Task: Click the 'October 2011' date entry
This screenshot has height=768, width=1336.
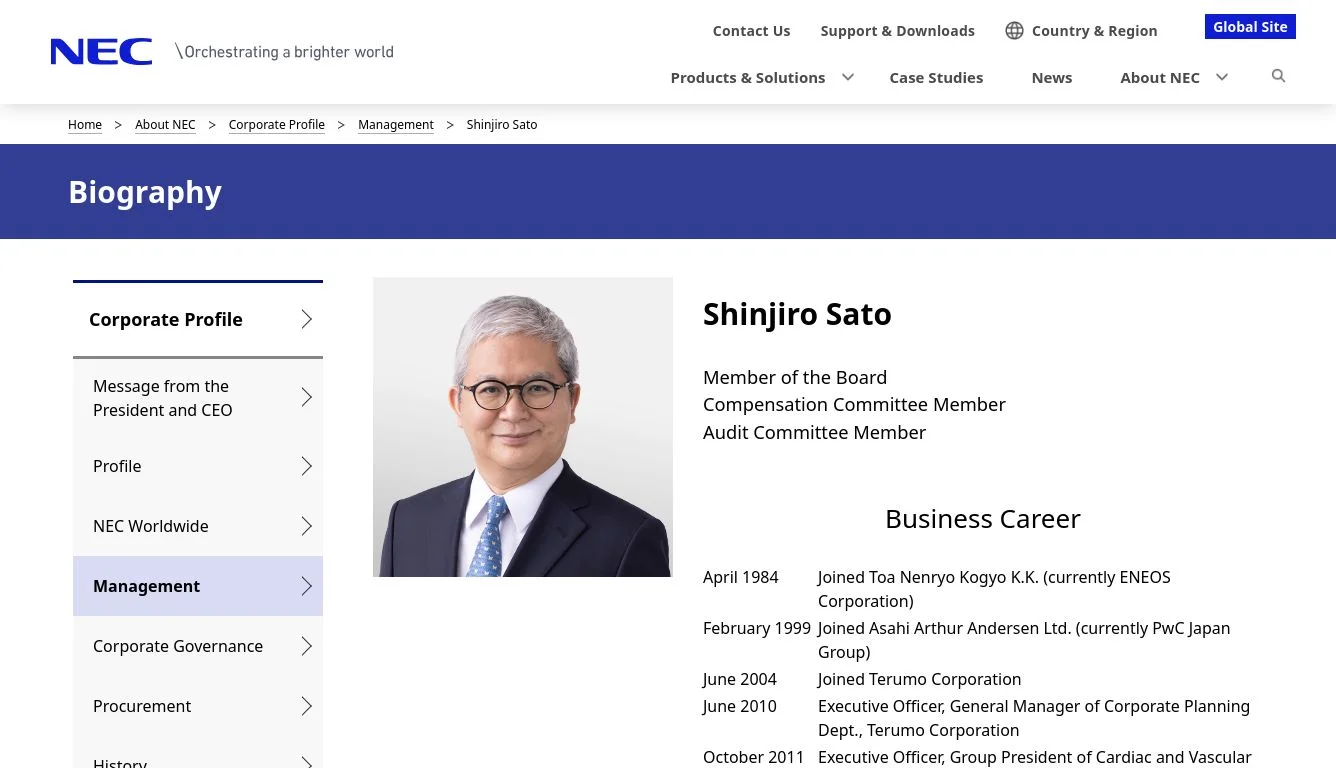Action: [x=754, y=757]
